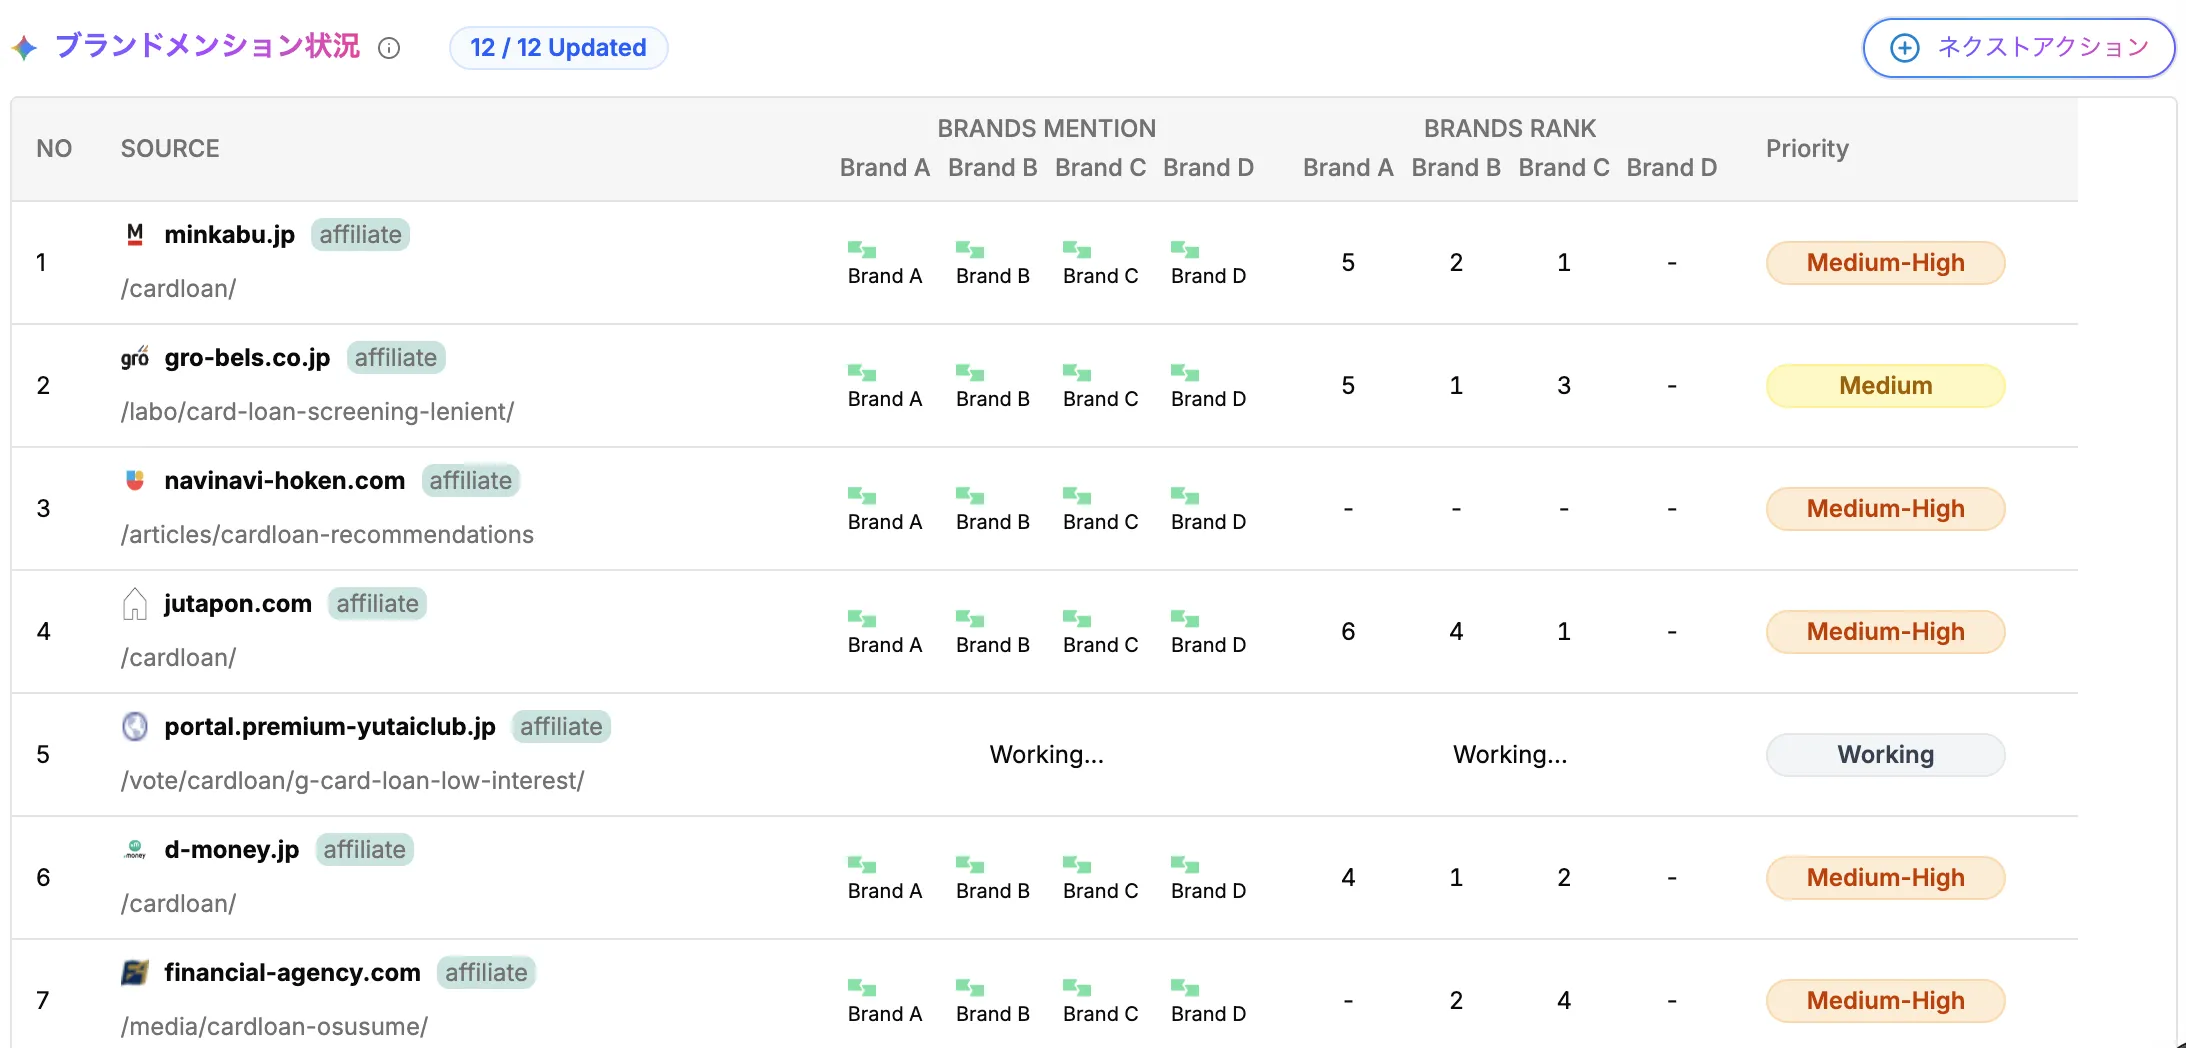Click the jutapon.com house icon
Viewport: 2186px width, 1048px height.
[x=135, y=604]
